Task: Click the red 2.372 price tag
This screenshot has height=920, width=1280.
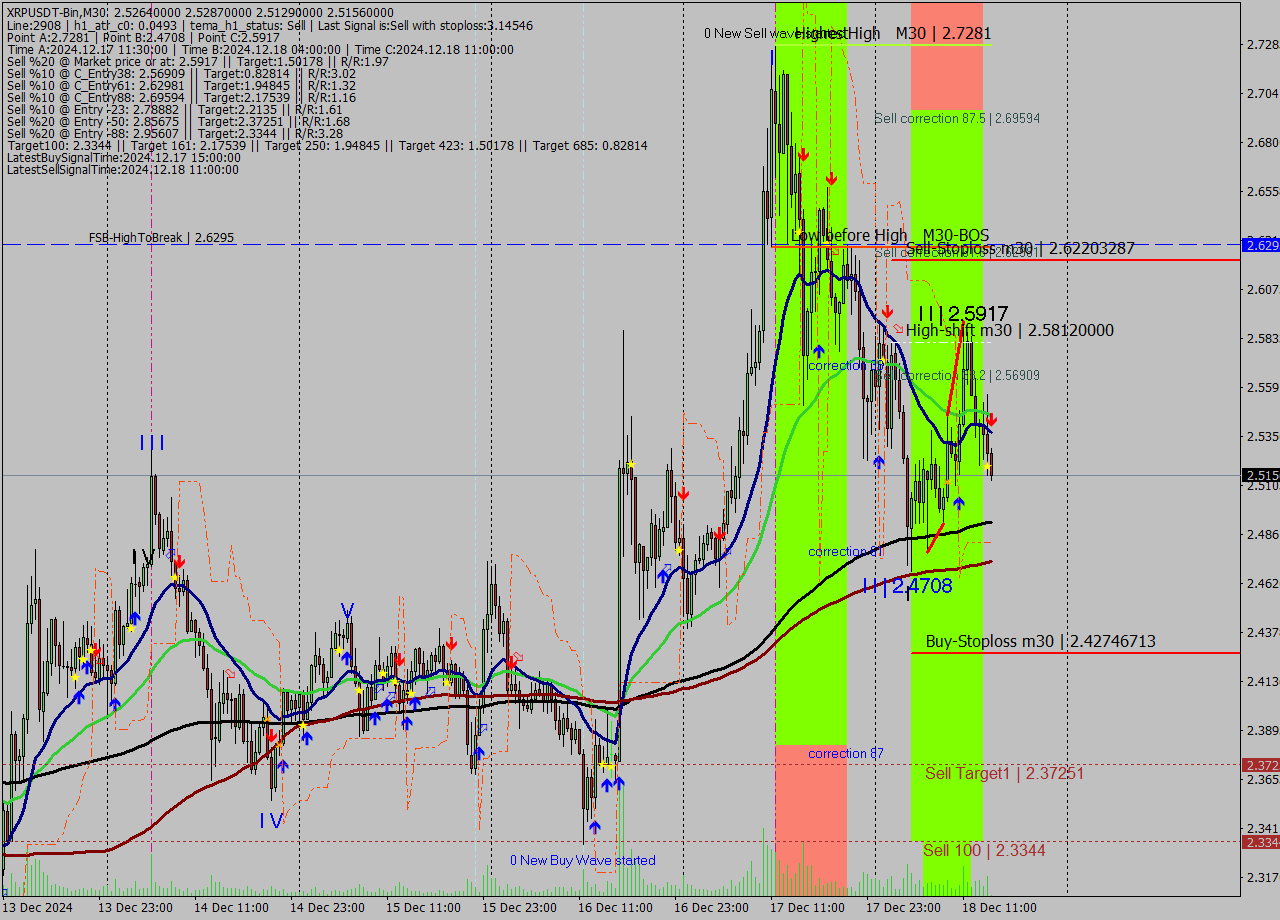Action: pos(1260,765)
